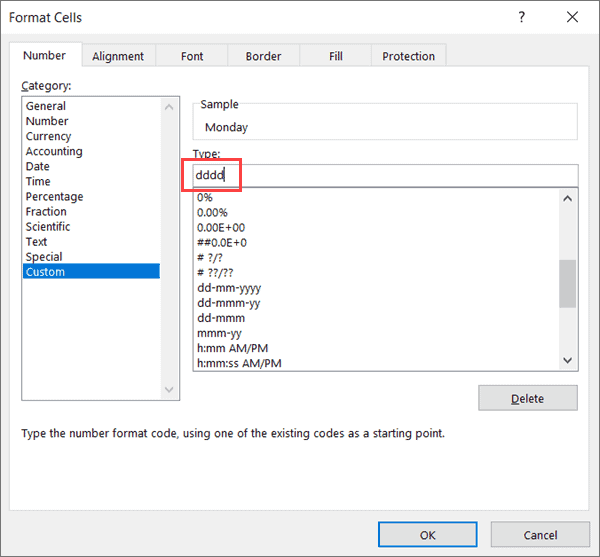Select the mmm-yy format code
The image size is (600, 557).
pos(219,333)
